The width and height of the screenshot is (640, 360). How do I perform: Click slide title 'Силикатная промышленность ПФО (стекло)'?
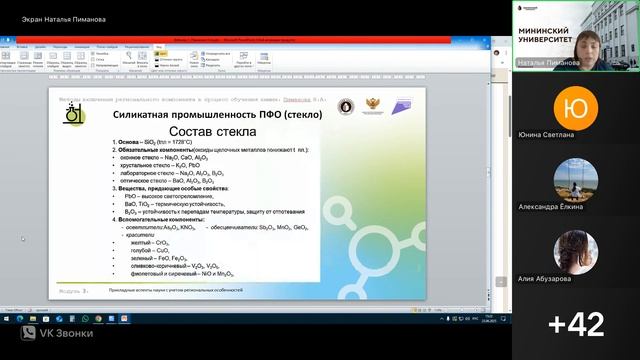[x=218, y=115]
